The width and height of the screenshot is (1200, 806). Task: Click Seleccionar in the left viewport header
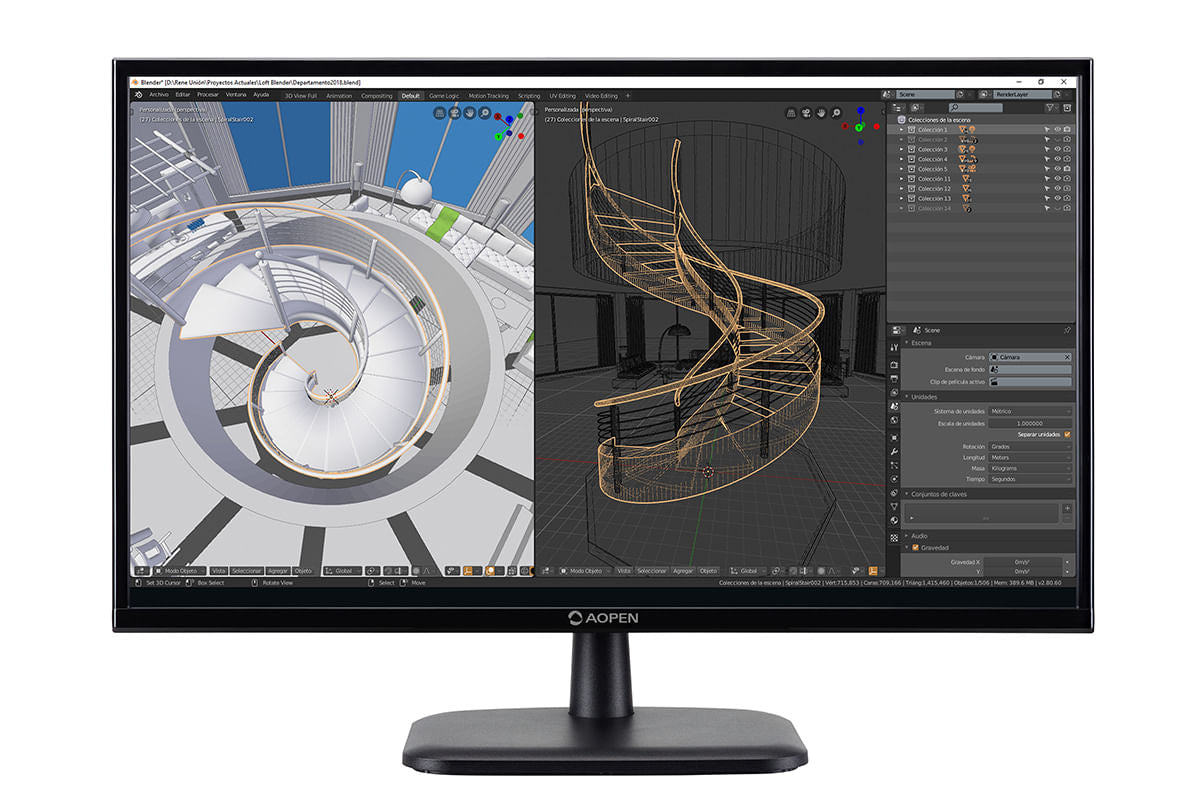tap(246, 571)
